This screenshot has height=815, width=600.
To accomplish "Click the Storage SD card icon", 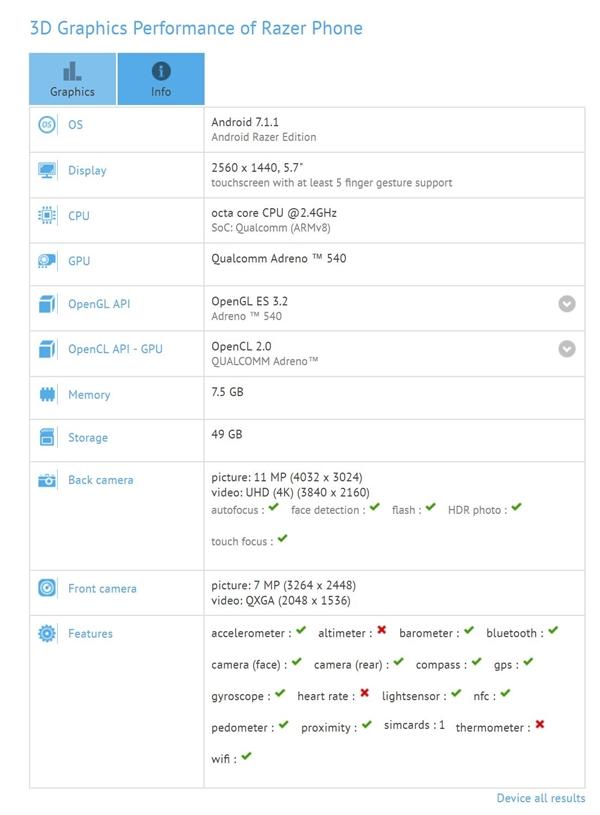I will [47, 438].
